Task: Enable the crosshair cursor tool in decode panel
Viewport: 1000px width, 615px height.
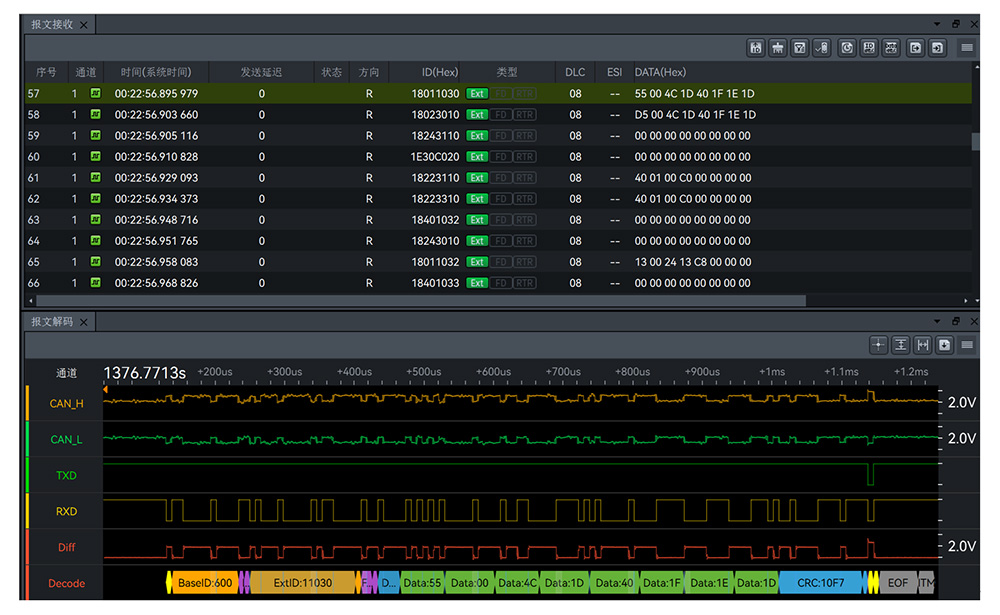Action: click(x=878, y=345)
